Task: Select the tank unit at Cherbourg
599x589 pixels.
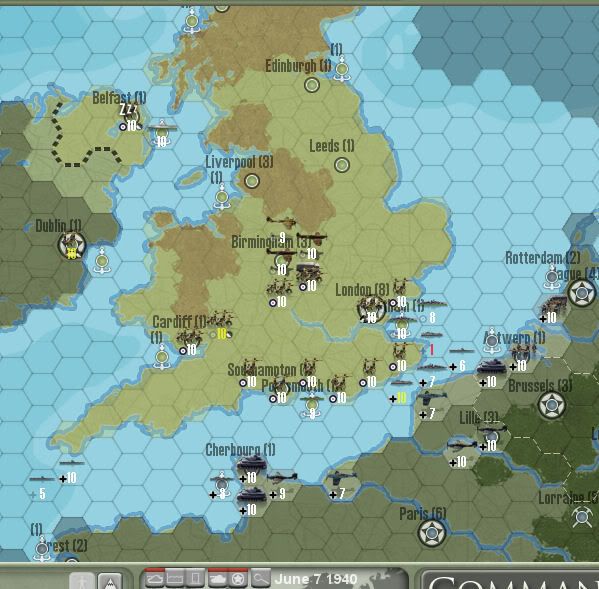Action: (251, 464)
